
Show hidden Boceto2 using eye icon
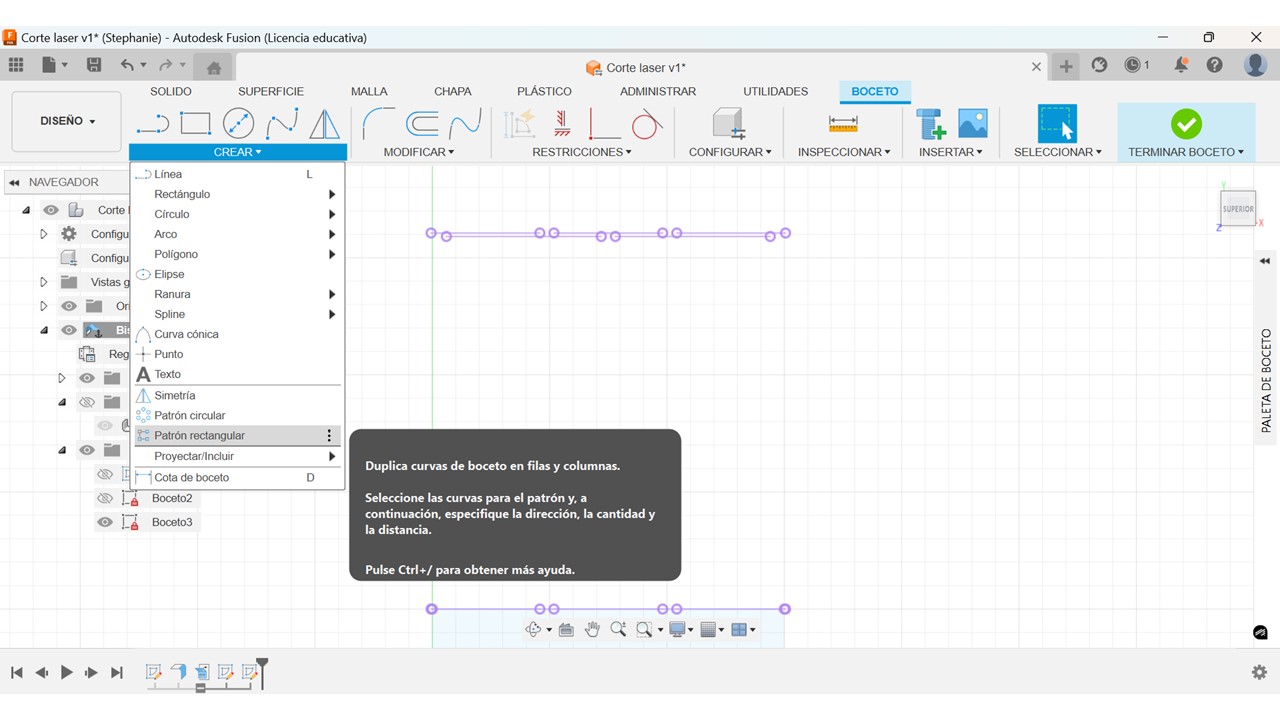105,498
